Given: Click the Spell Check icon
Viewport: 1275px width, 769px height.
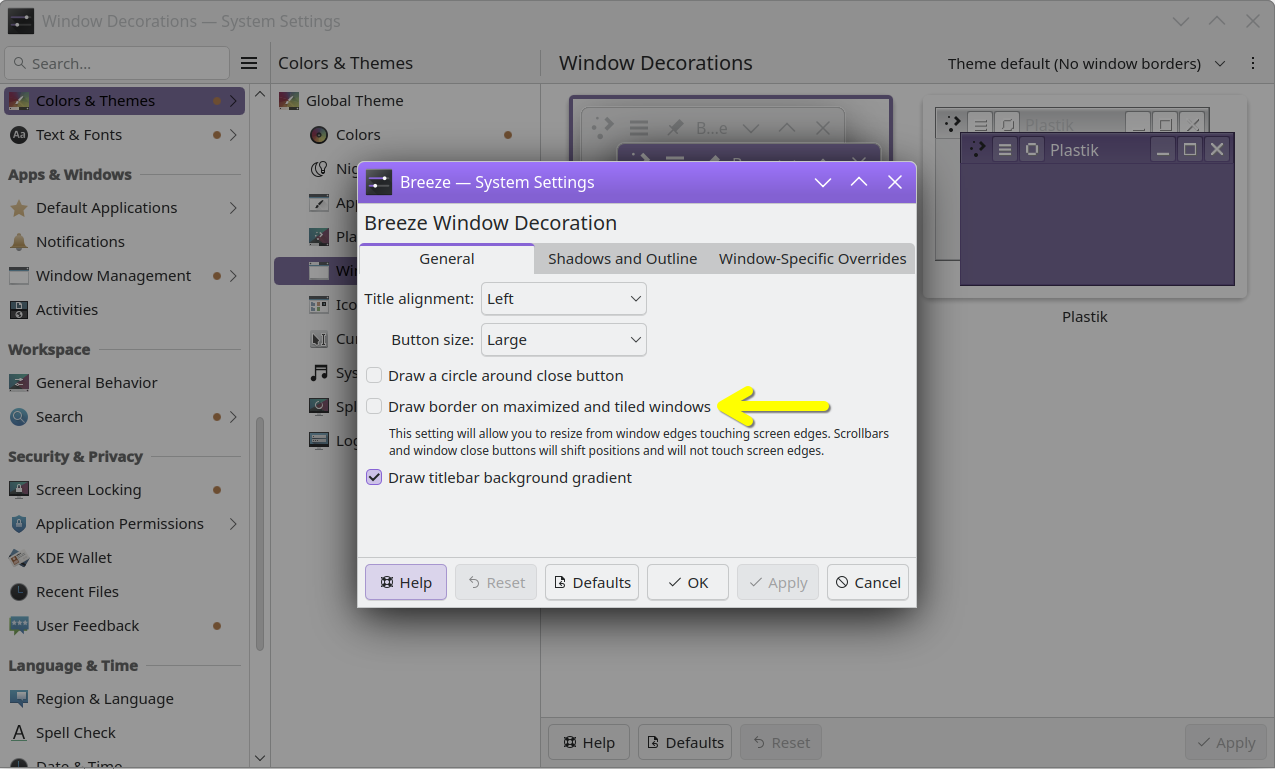Looking at the screenshot, I should [x=18, y=733].
